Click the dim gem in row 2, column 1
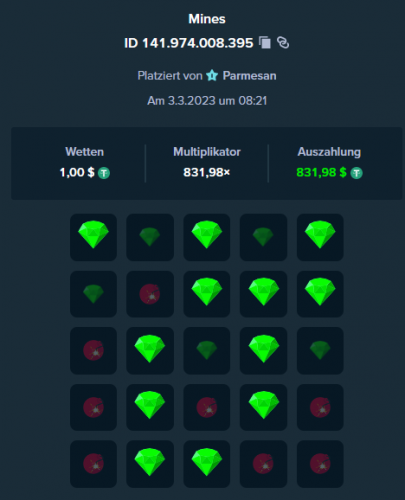The width and height of the screenshot is (405, 500). coord(93,294)
